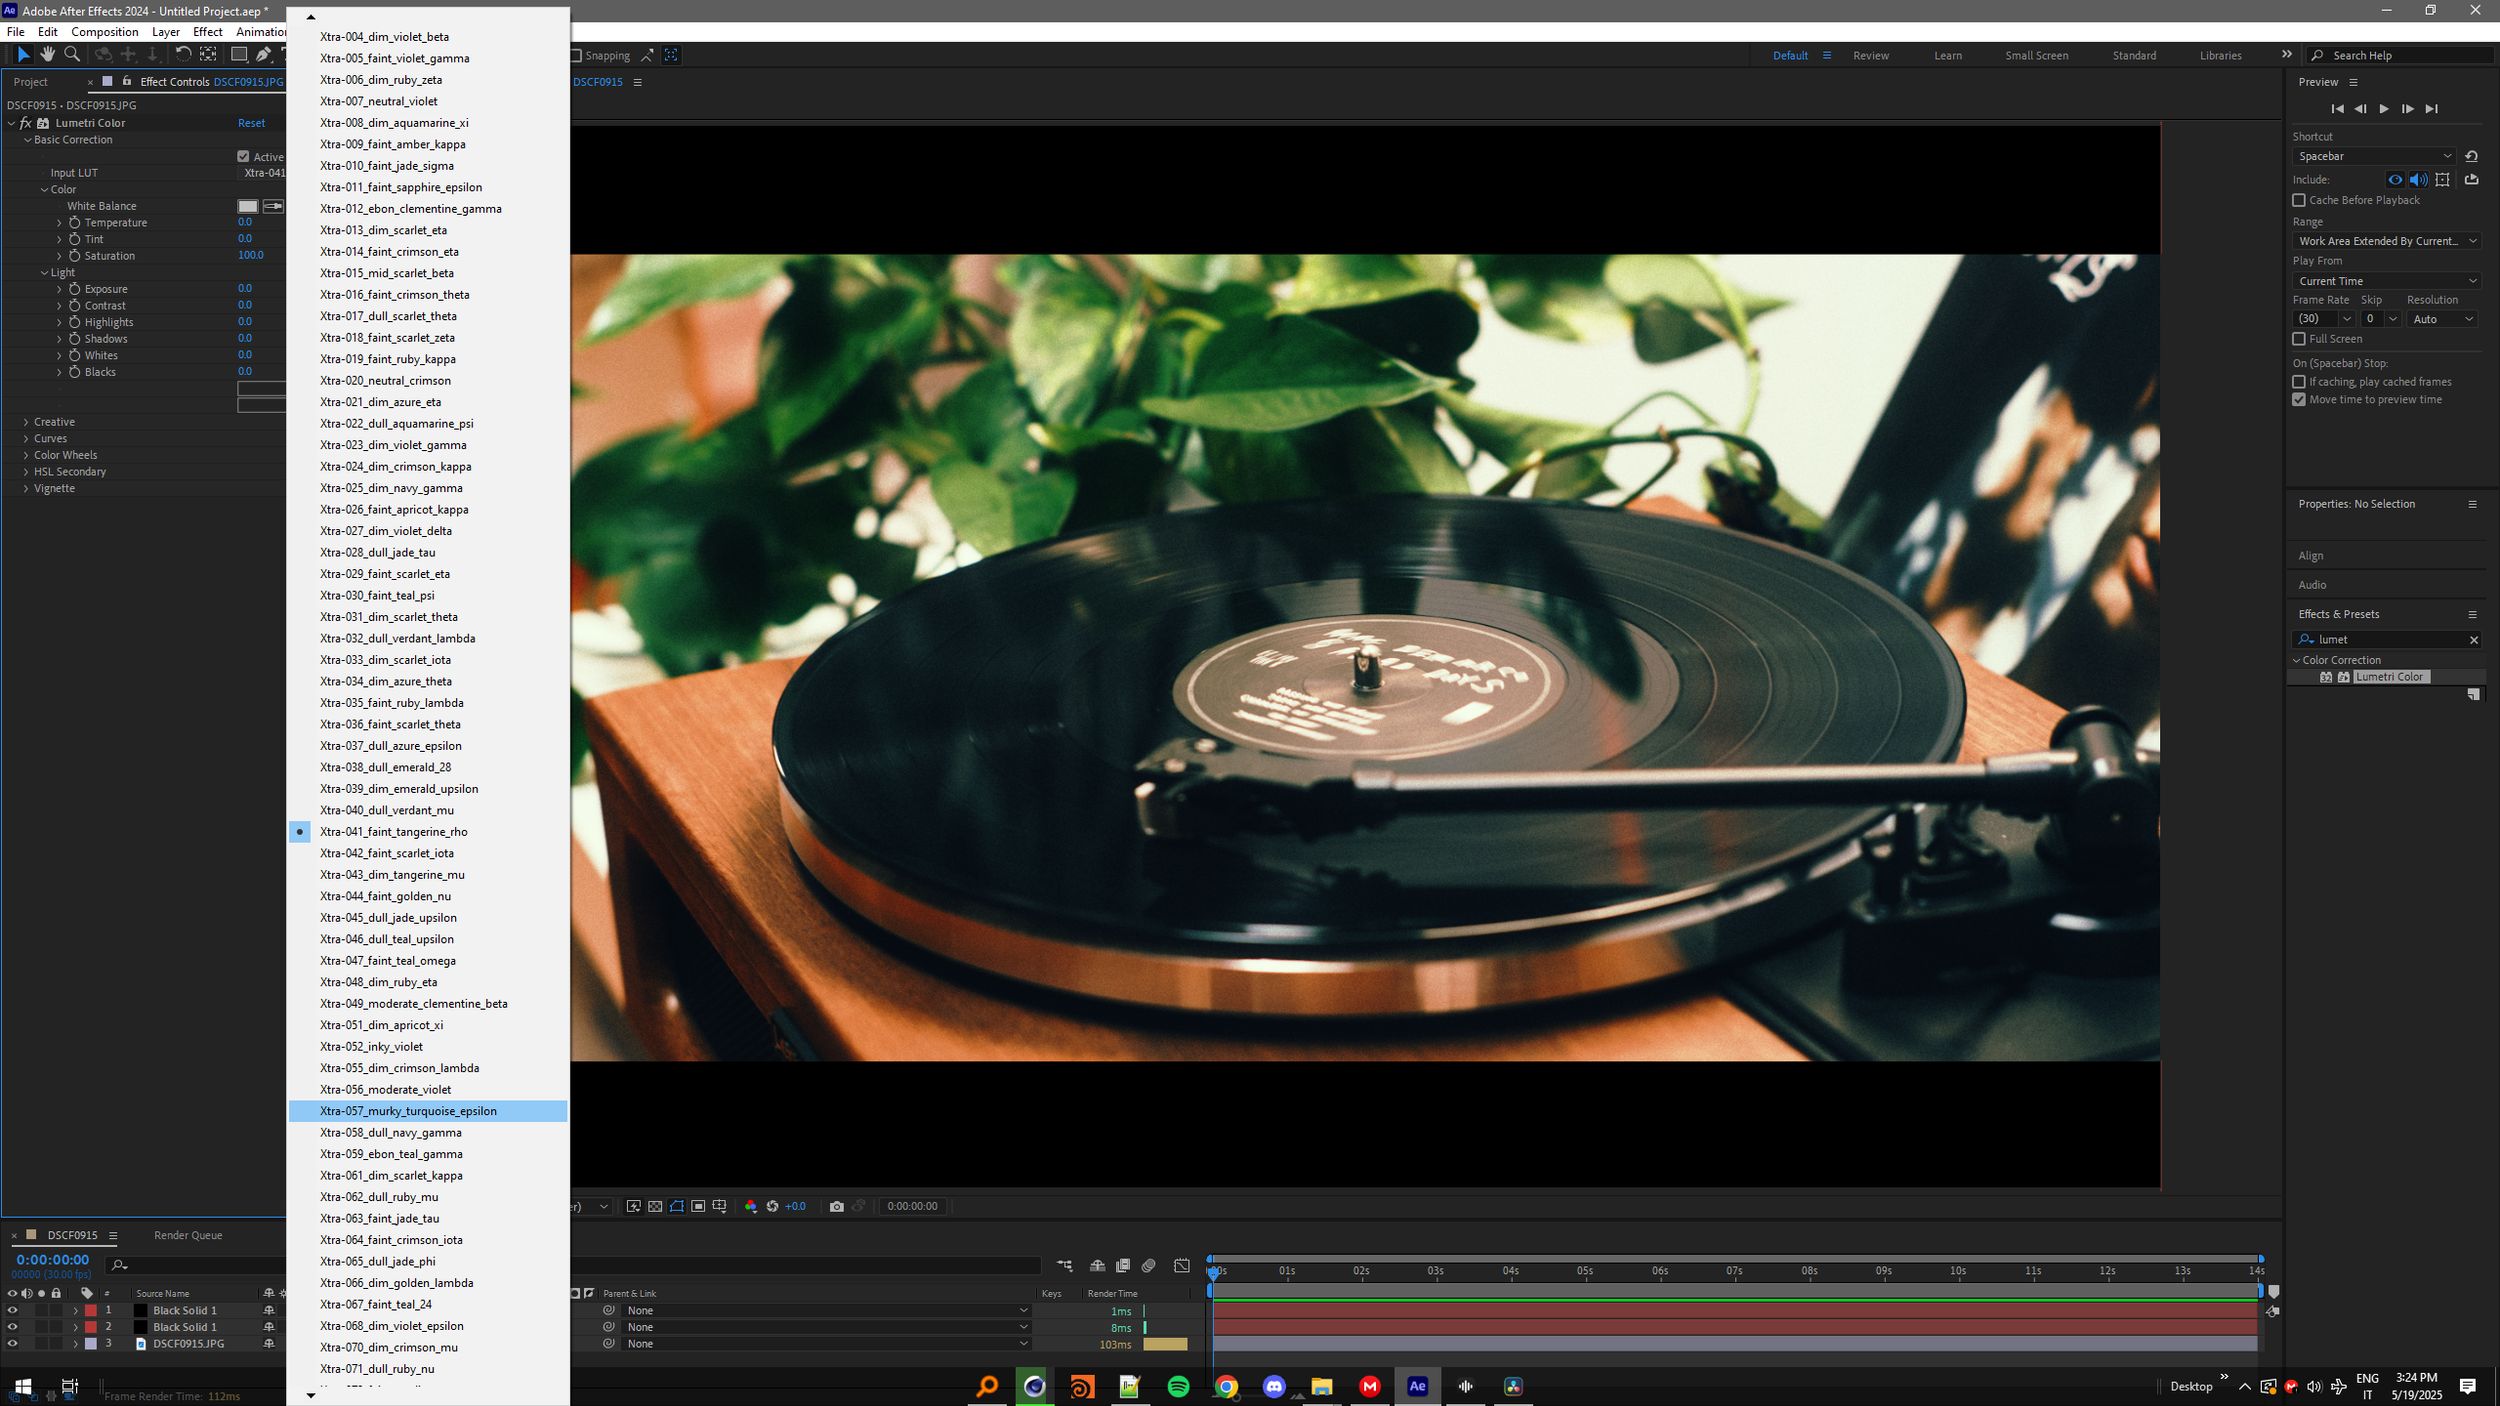This screenshot has height=1406, width=2500.
Task: Open the Resolution dropdown set to Auto
Action: pyautogui.click(x=2441, y=318)
